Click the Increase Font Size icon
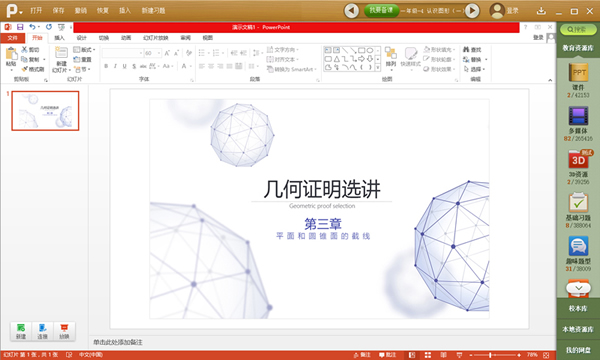 (x=167, y=53)
